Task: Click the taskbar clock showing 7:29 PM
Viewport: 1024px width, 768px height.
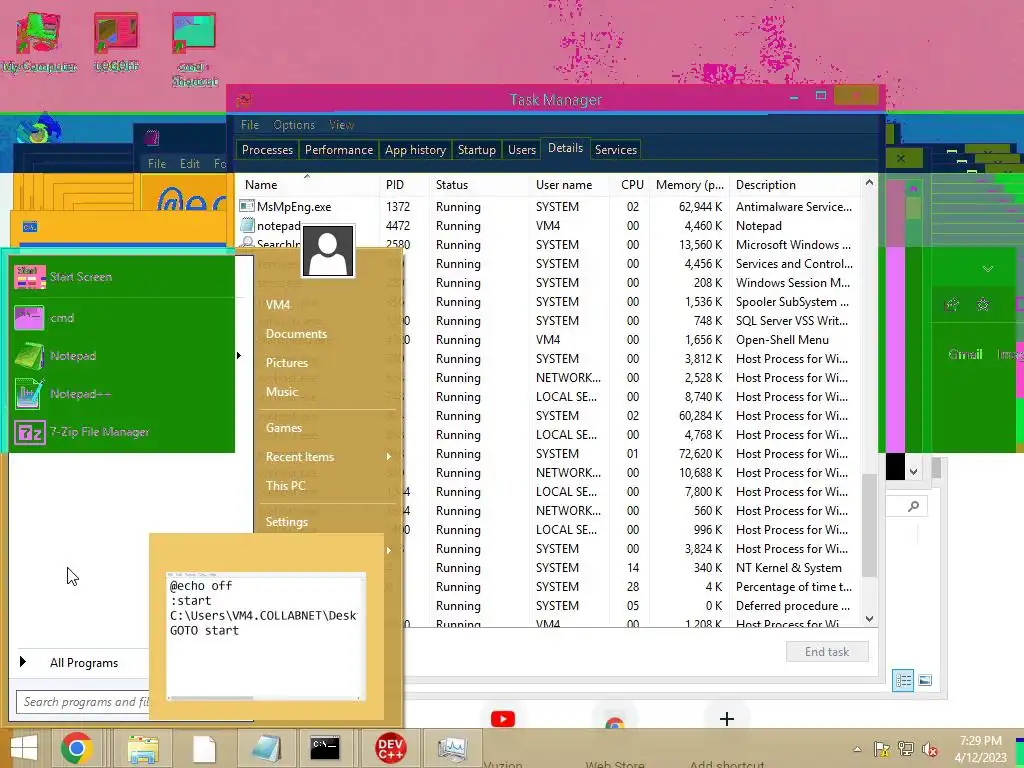Action: pos(980,749)
